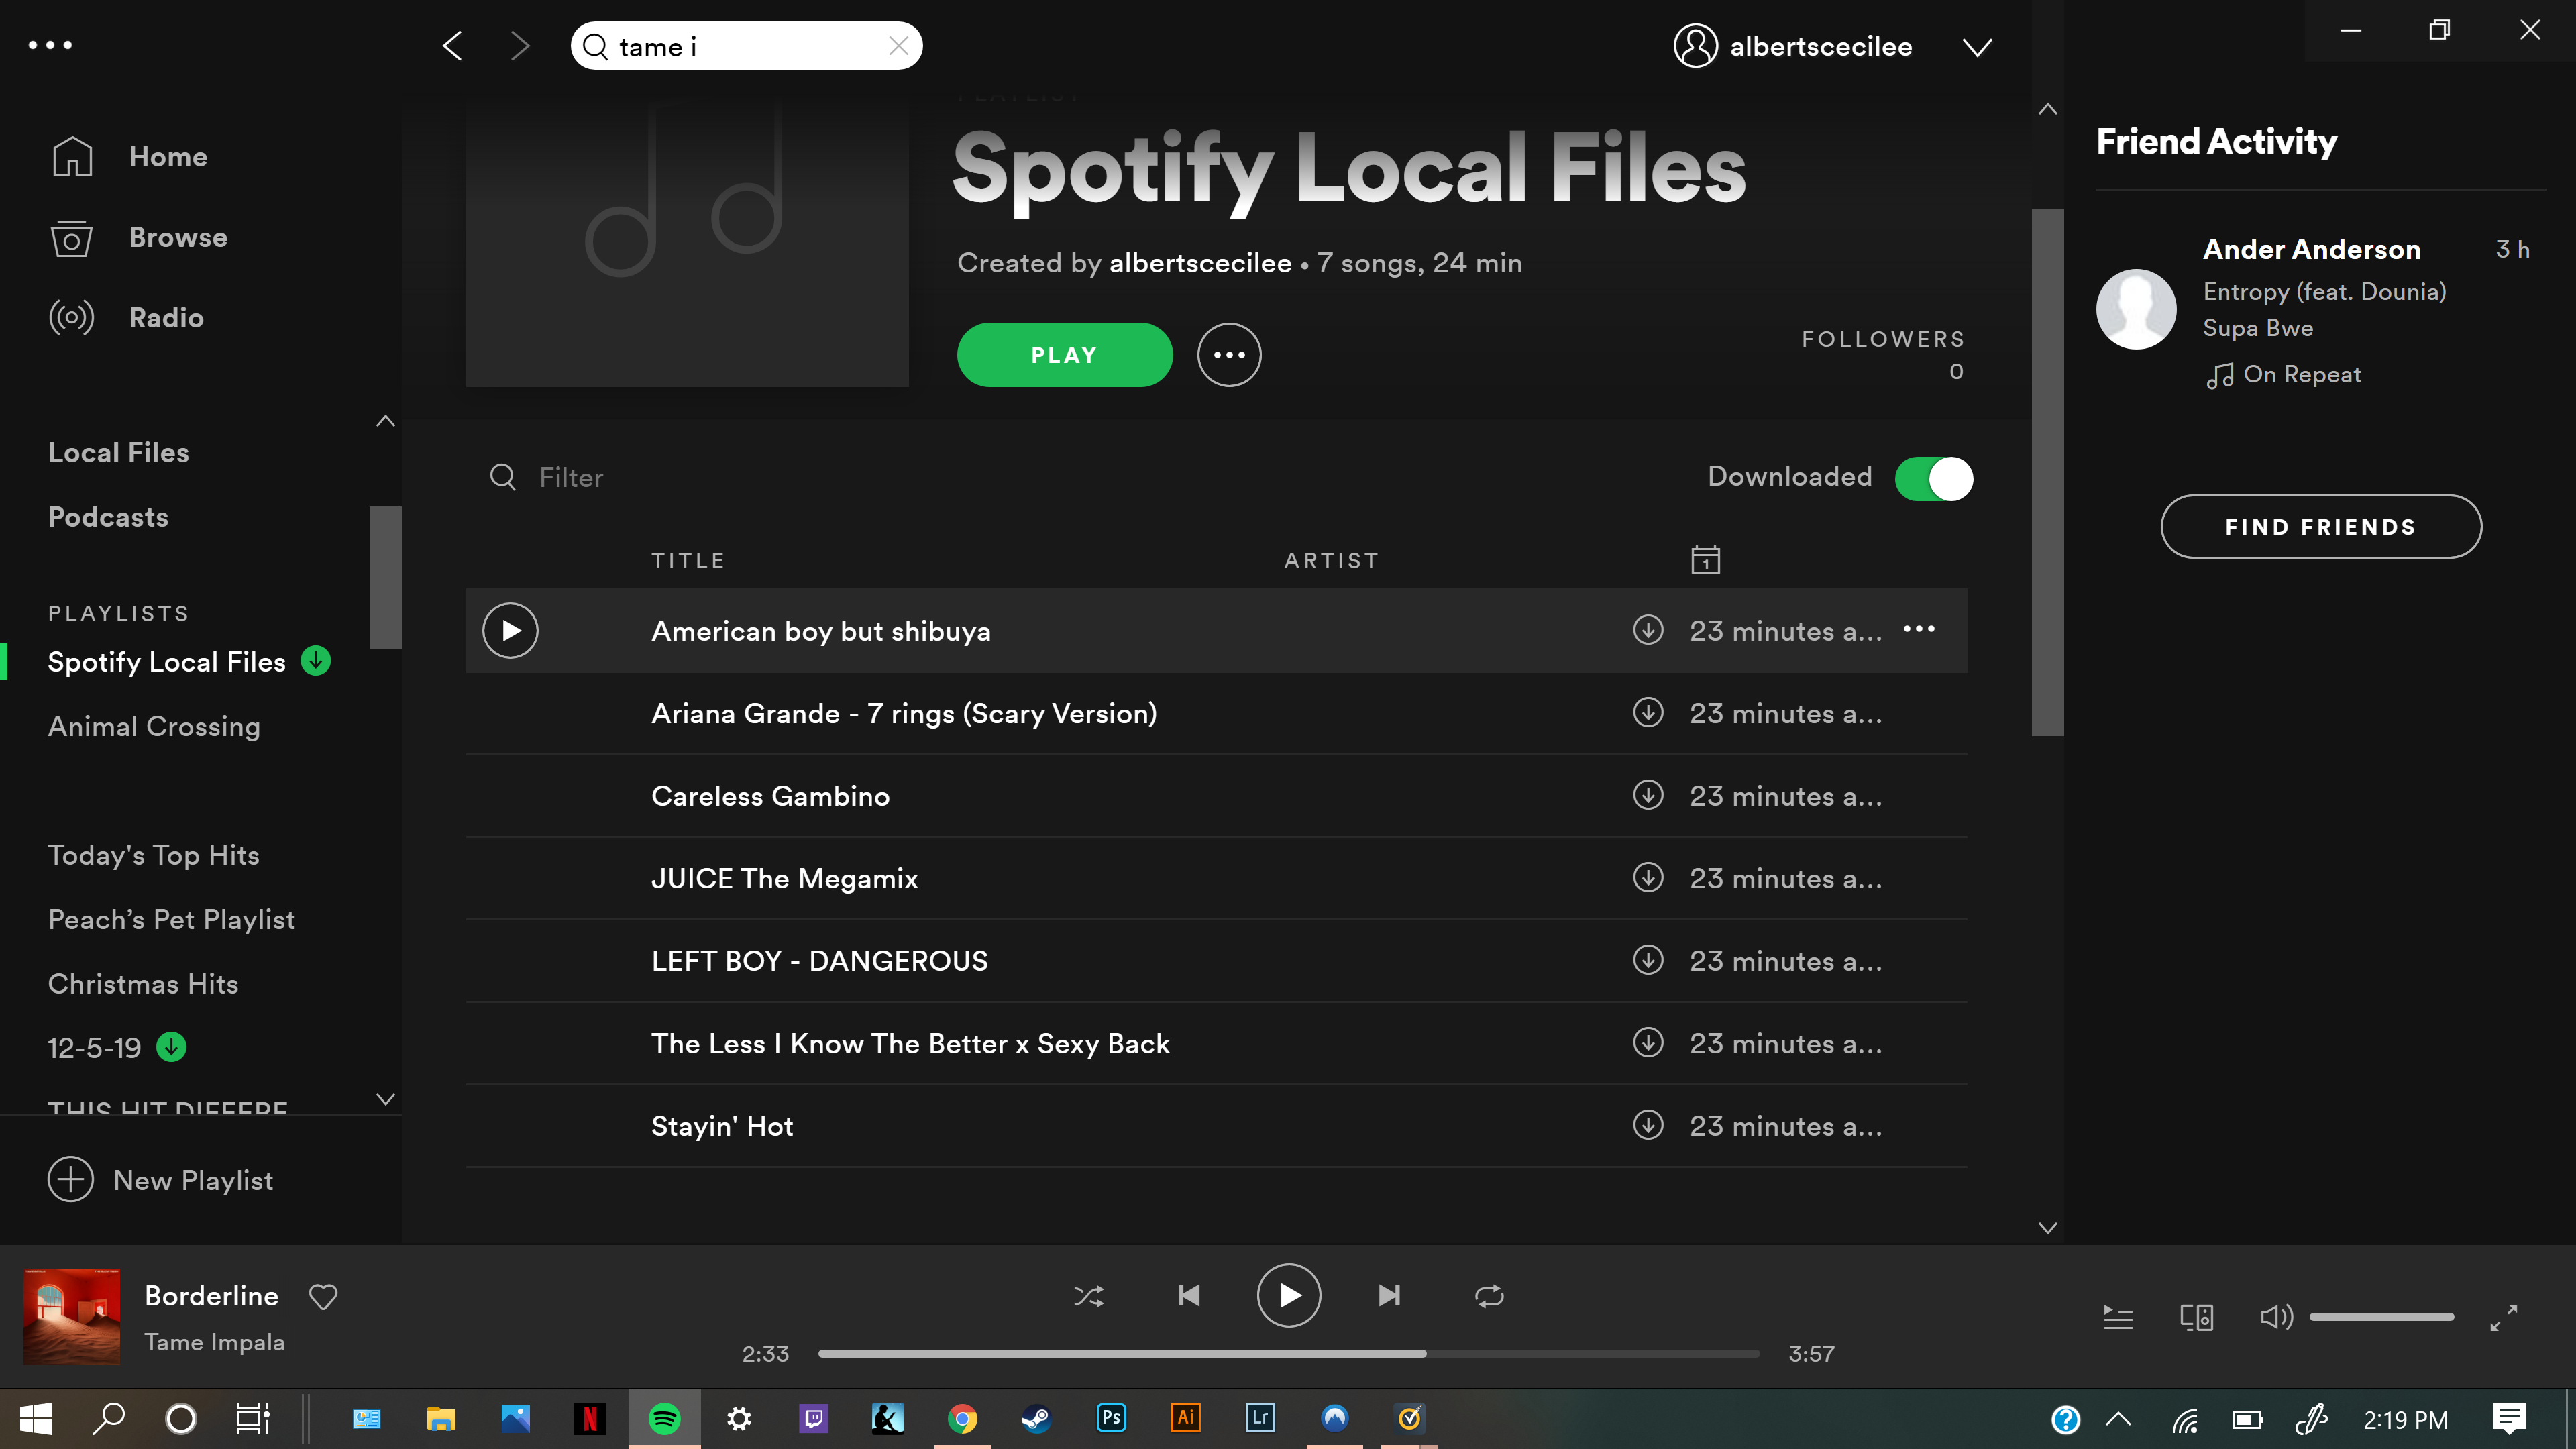Select the Careless Gambino track
This screenshot has width=2576, height=1449.
1216,796
